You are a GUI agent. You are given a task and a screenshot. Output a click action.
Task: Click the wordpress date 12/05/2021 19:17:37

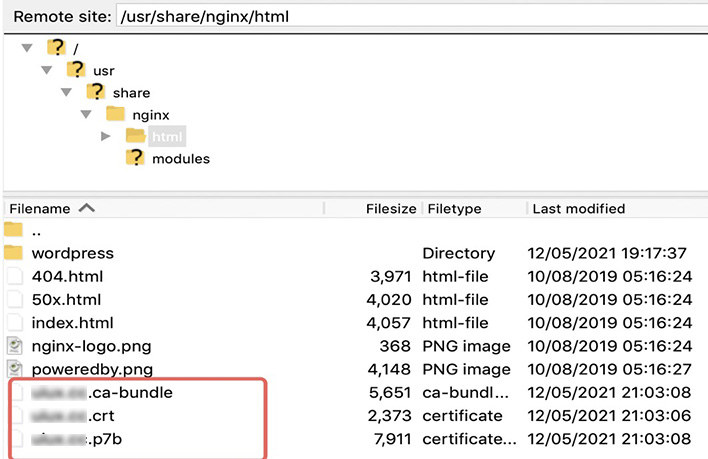[607, 253]
